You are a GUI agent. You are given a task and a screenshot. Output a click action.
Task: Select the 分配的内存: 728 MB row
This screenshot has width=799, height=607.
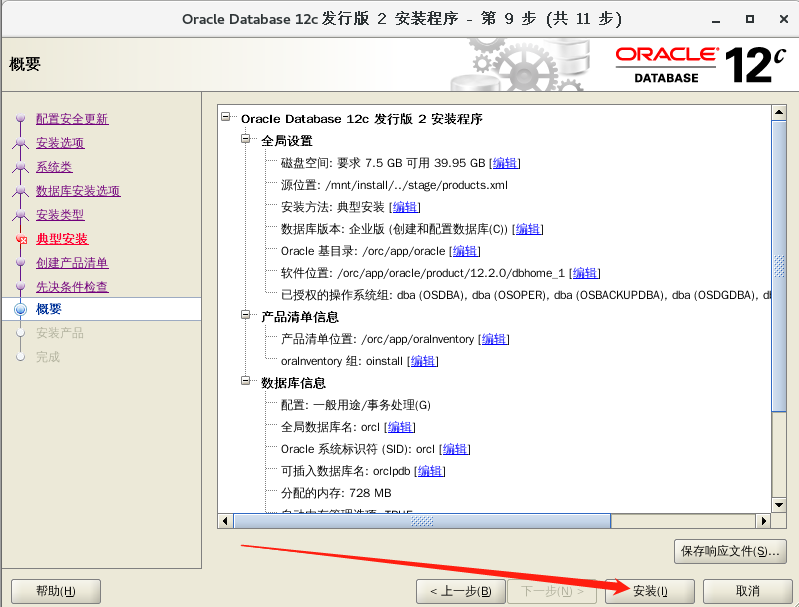pyautogui.click(x=336, y=493)
